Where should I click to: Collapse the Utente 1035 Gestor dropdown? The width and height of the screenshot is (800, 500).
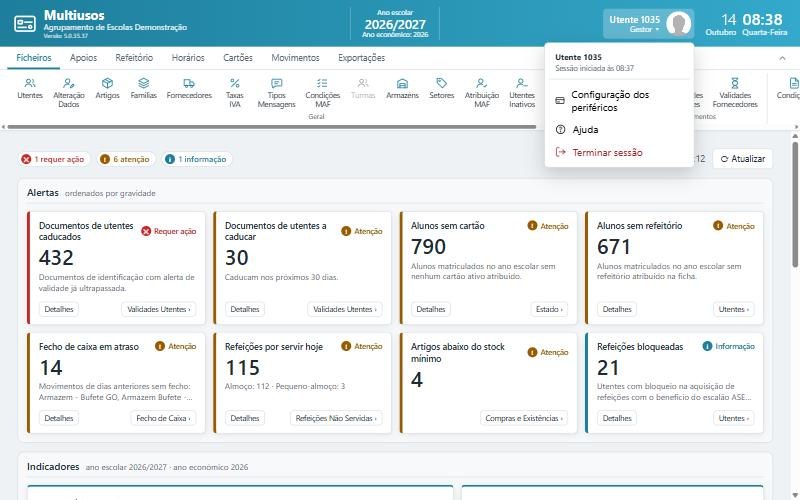(x=648, y=23)
